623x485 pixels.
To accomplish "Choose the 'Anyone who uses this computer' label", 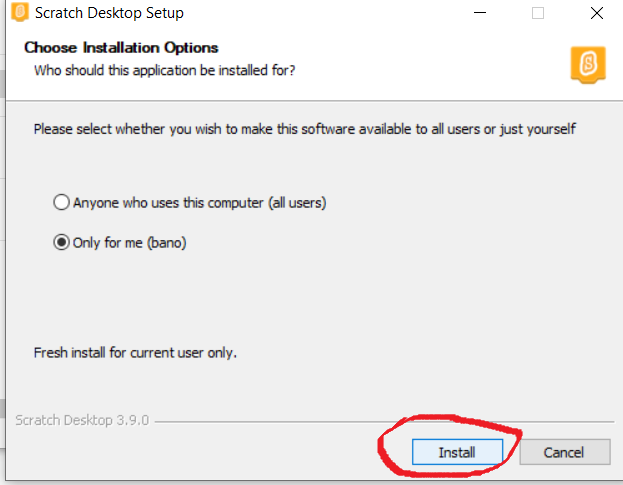I will pyautogui.click(x=199, y=203).
